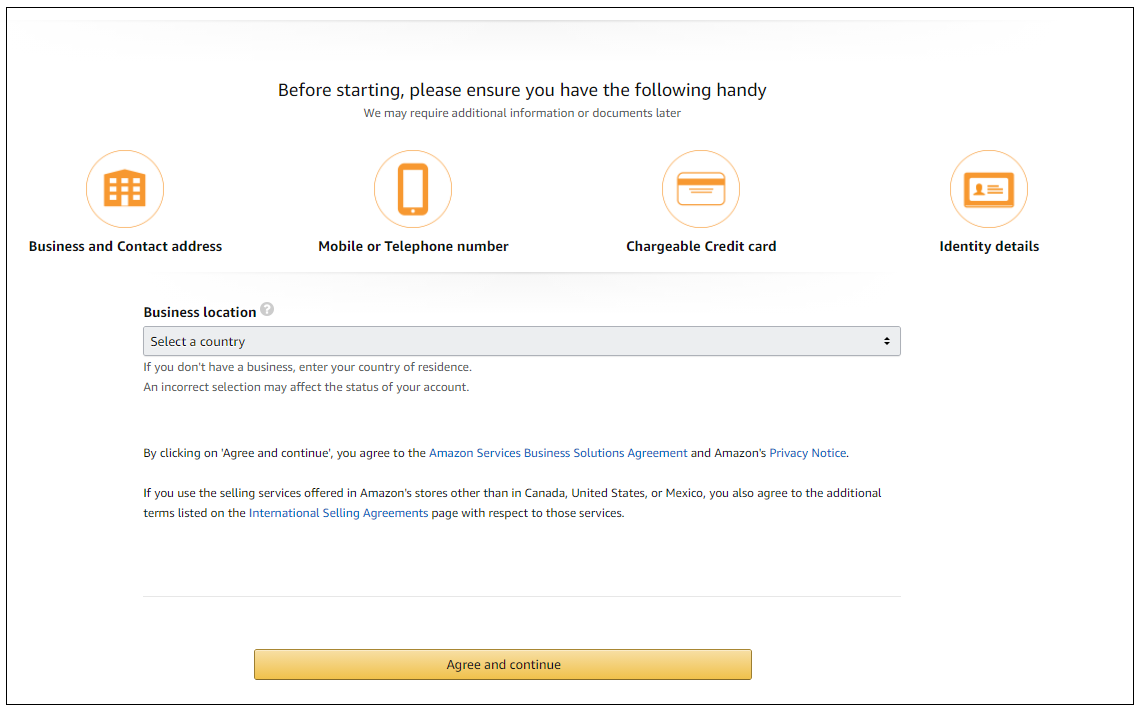1140x711 pixels.
Task: Click the Identity details ID card icon
Action: tap(989, 189)
